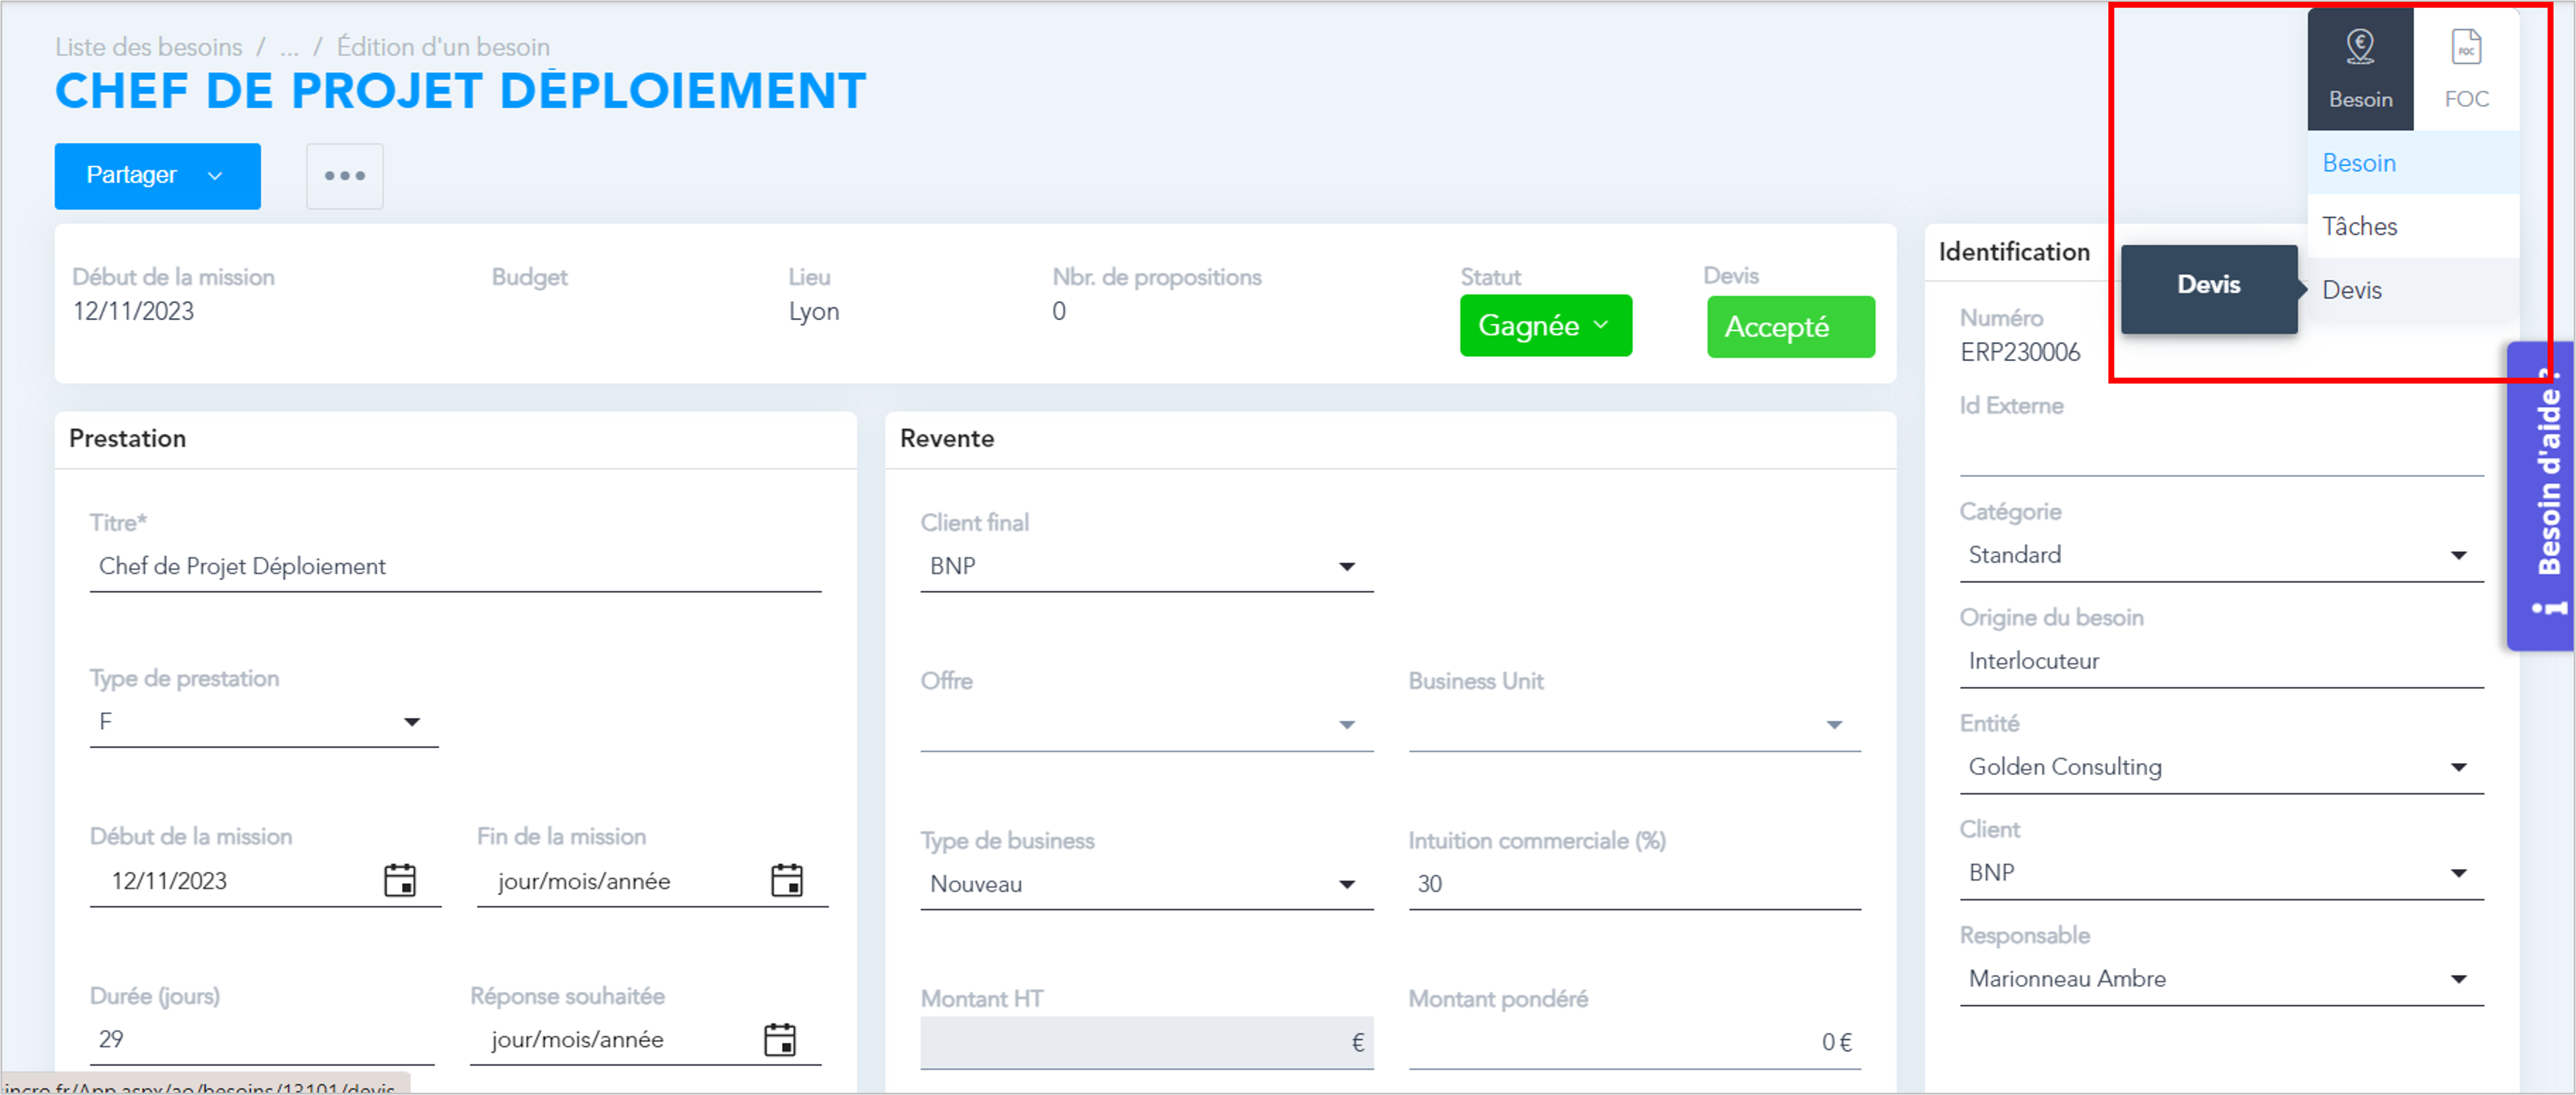Click the Intuition commerciale (%) field
The image size is (2576, 1095).
pos(1634,884)
